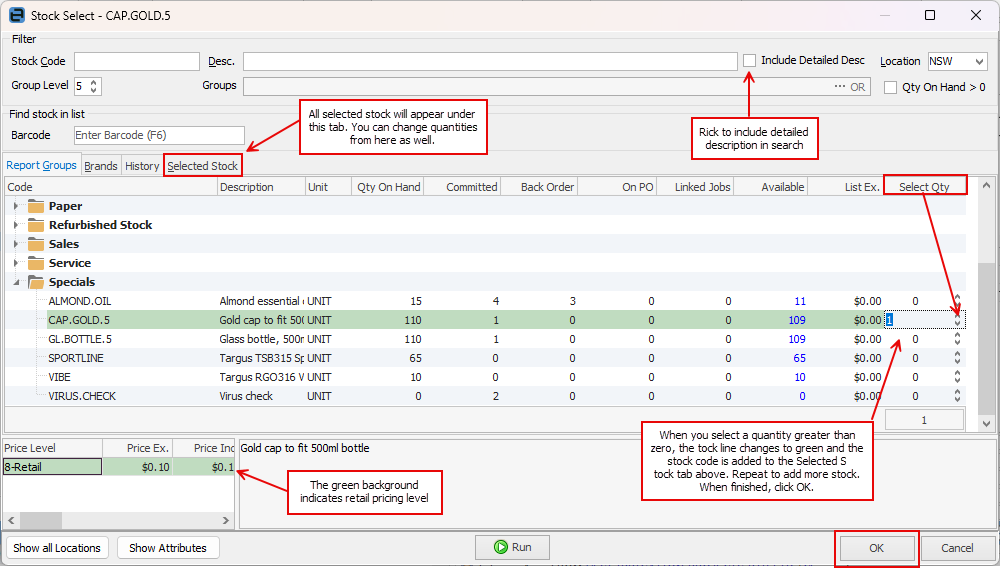Image resolution: width=1000 pixels, height=568 pixels.
Task: Select the 8-Retail price level row
Action: point(119,467)
